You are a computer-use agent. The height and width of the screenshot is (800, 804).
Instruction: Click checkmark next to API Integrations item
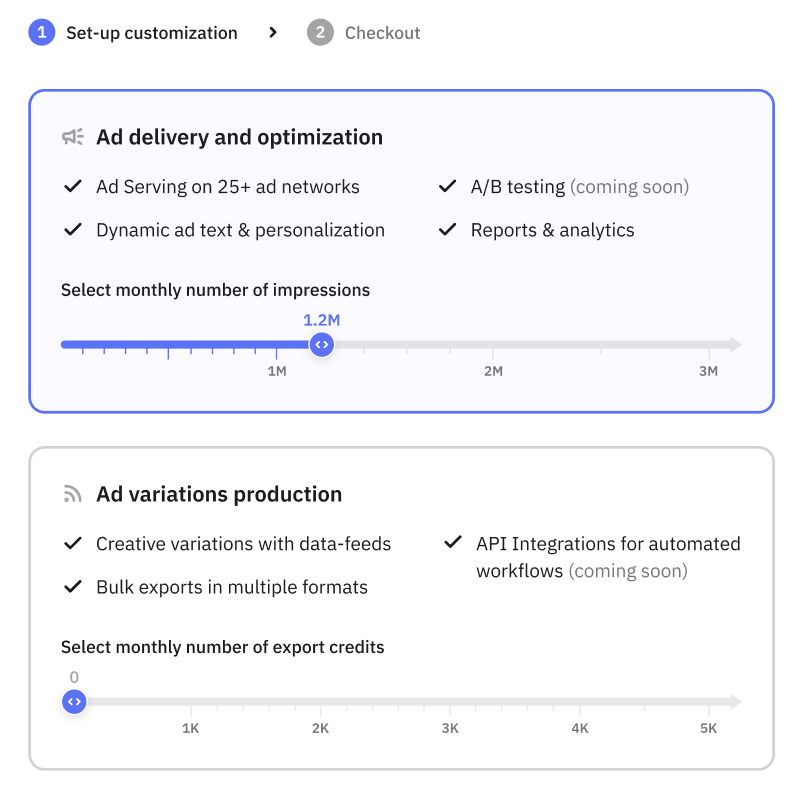tap(453, 542)
